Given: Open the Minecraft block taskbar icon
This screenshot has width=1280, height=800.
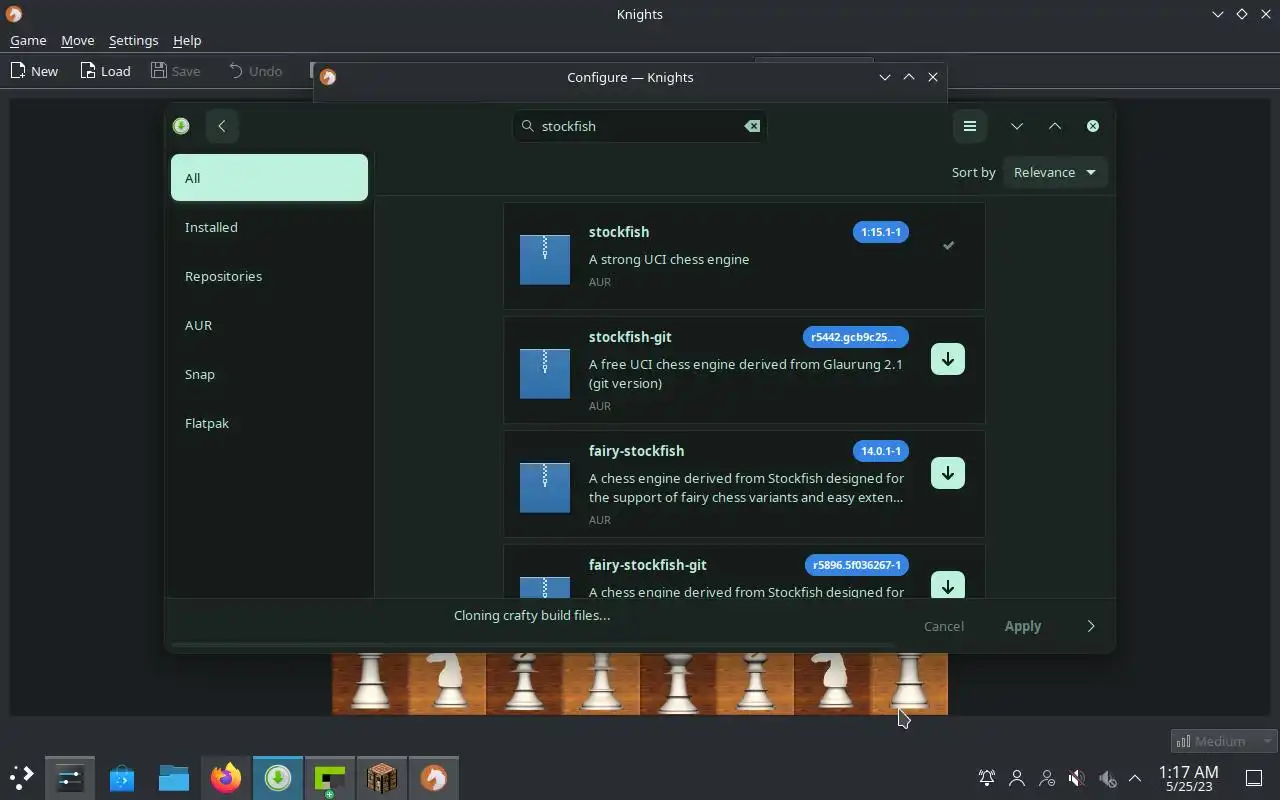Looking at the screenshot, I should 382,777.
